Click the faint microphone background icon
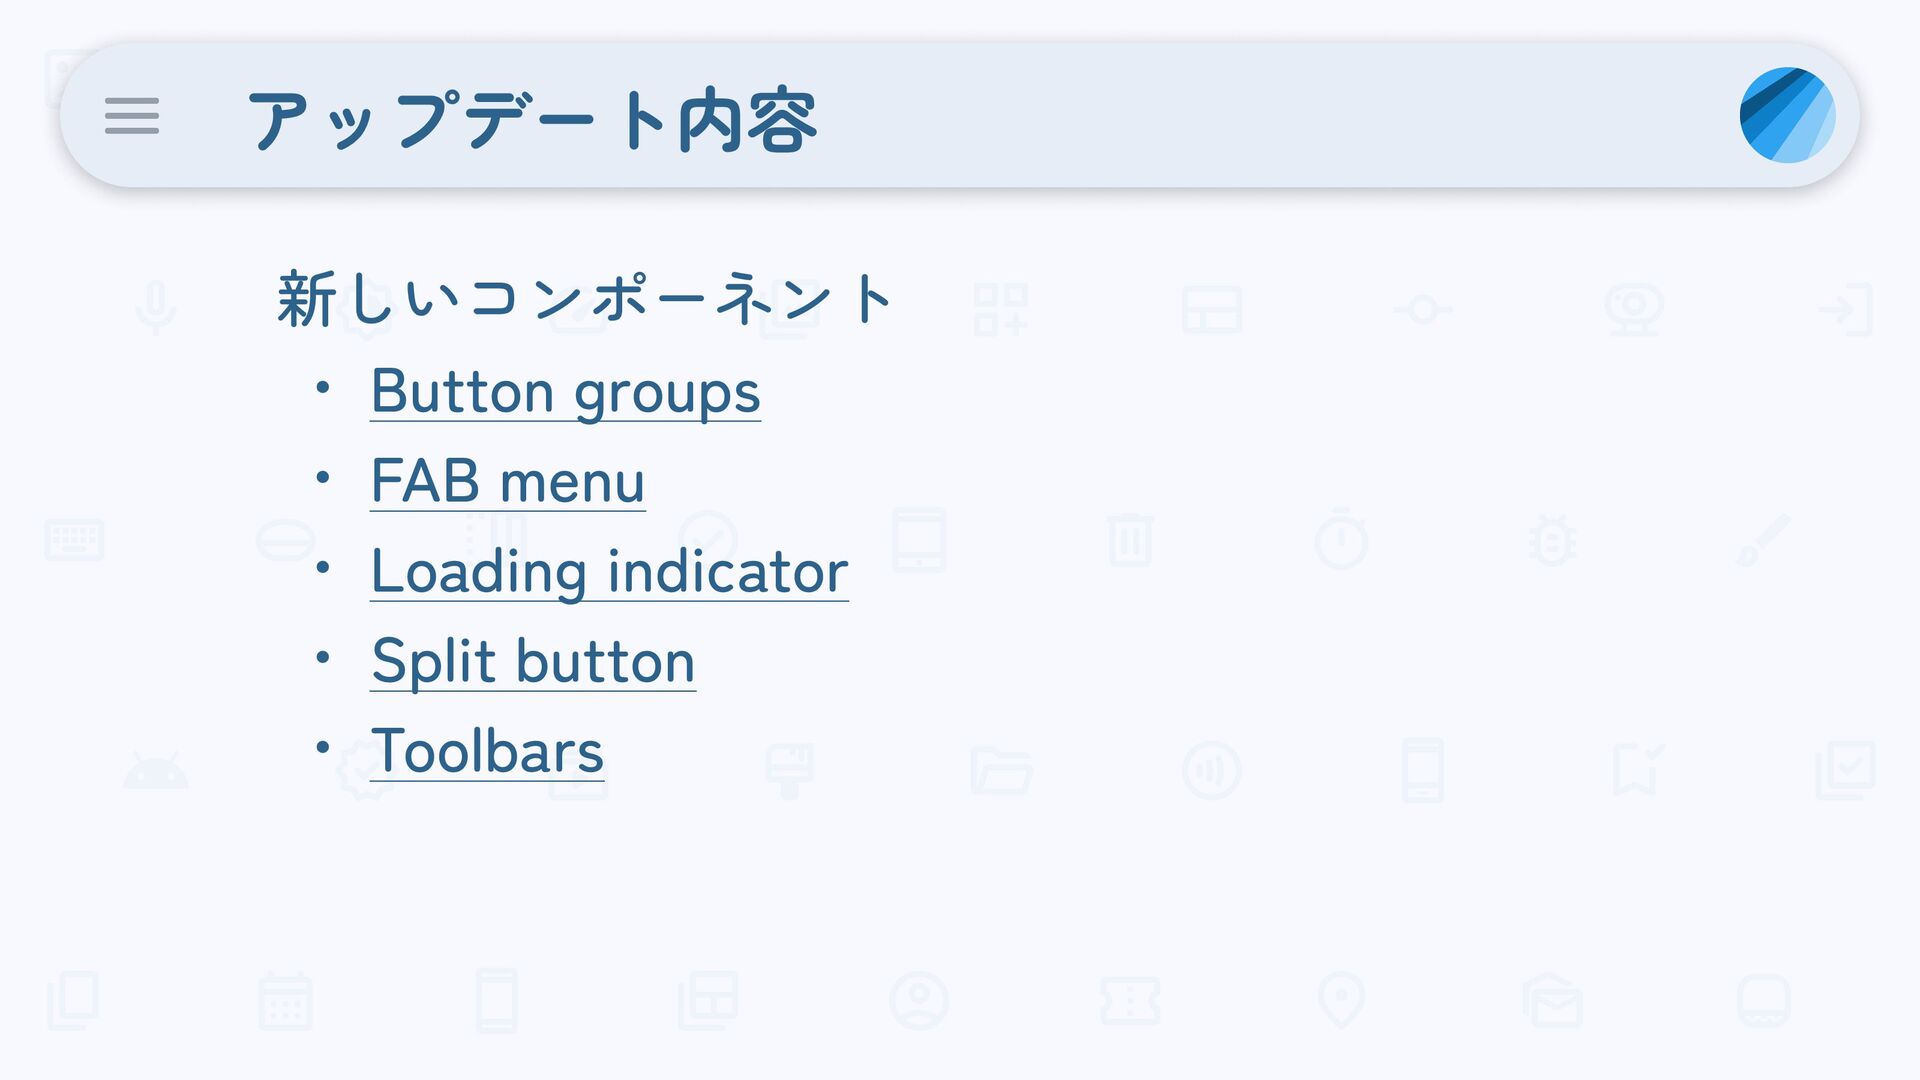 (156, 308)
